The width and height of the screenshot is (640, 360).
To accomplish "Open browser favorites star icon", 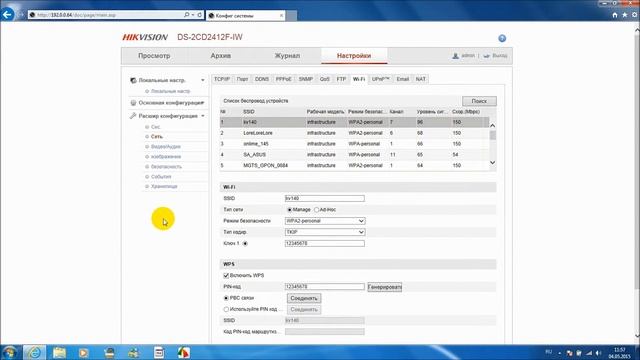I will (x=624, y=15).
